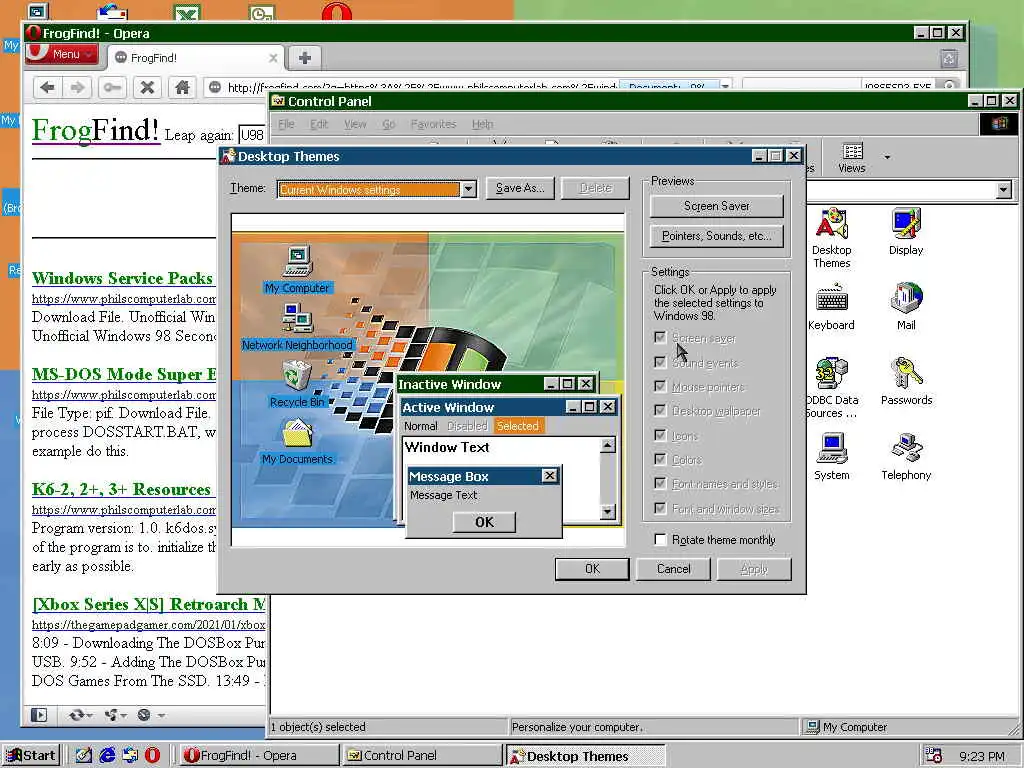Click the Selected menu item in preview
This screenshot has width=1024, height=768.
(518, 426)
